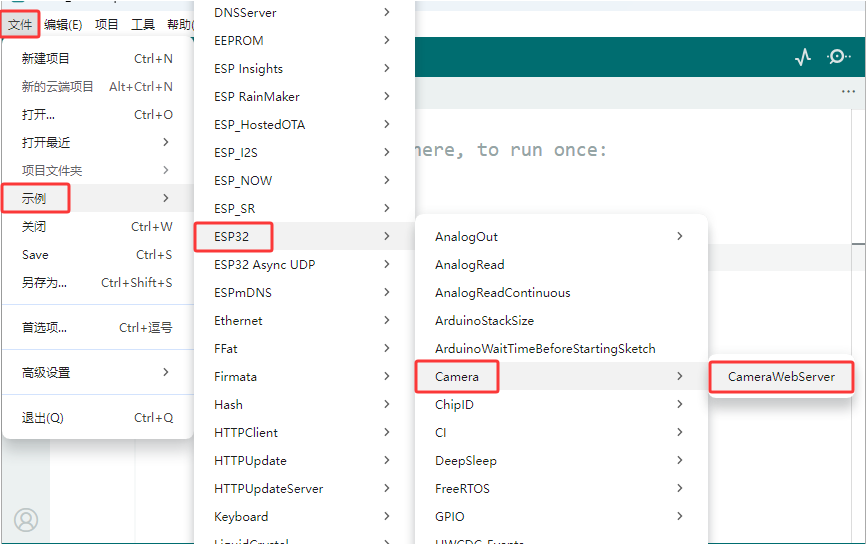Expand CI submenu

(561, 432)
